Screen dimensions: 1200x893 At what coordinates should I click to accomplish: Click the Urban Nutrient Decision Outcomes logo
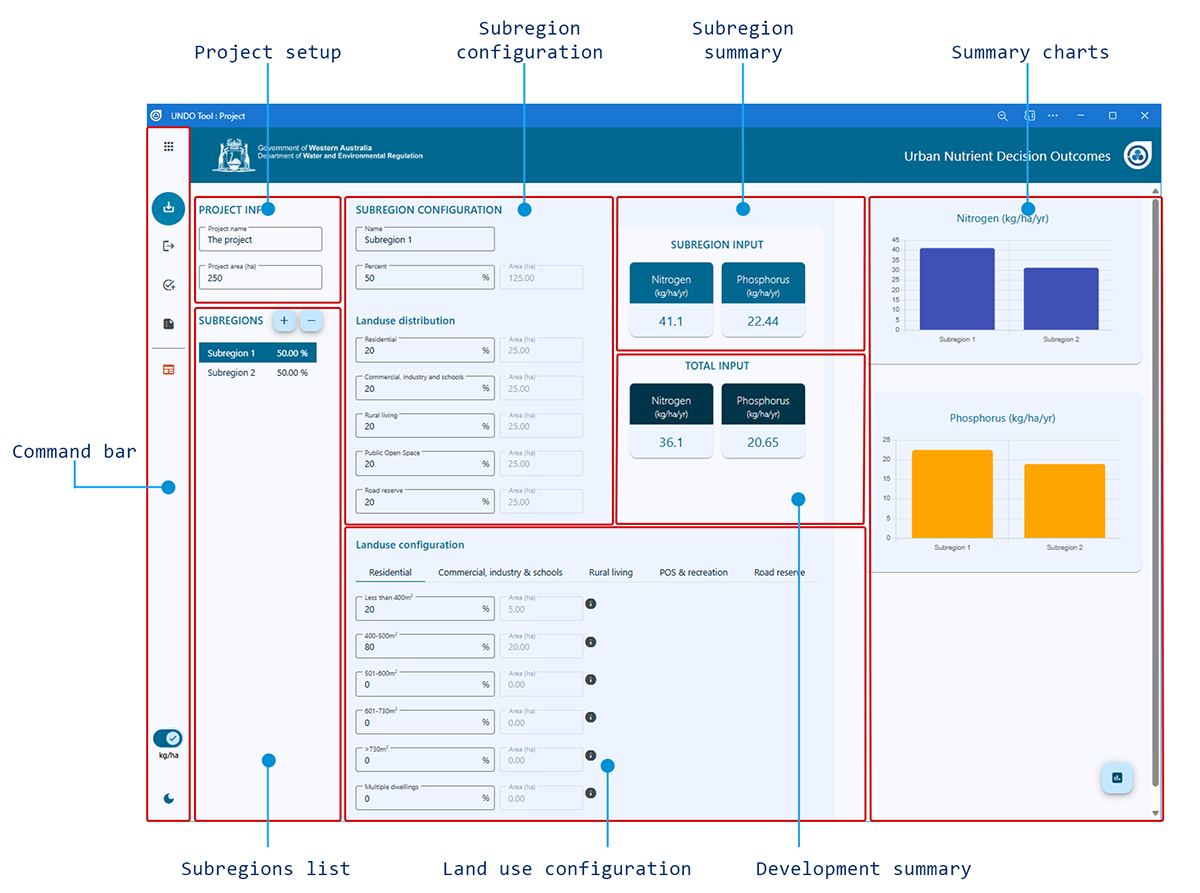(x=1138, y=155)
